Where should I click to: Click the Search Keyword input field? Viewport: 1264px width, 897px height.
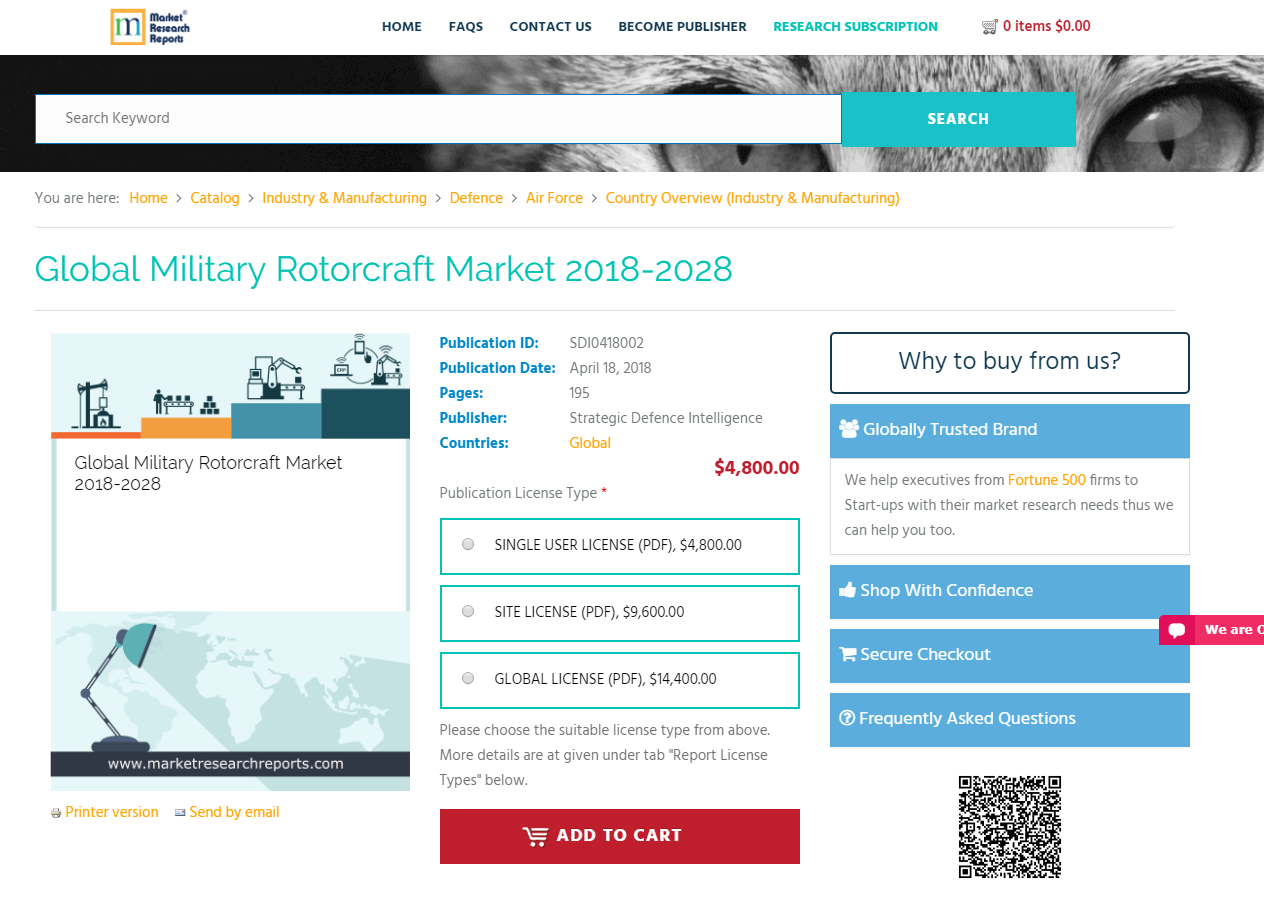point(437,118)
